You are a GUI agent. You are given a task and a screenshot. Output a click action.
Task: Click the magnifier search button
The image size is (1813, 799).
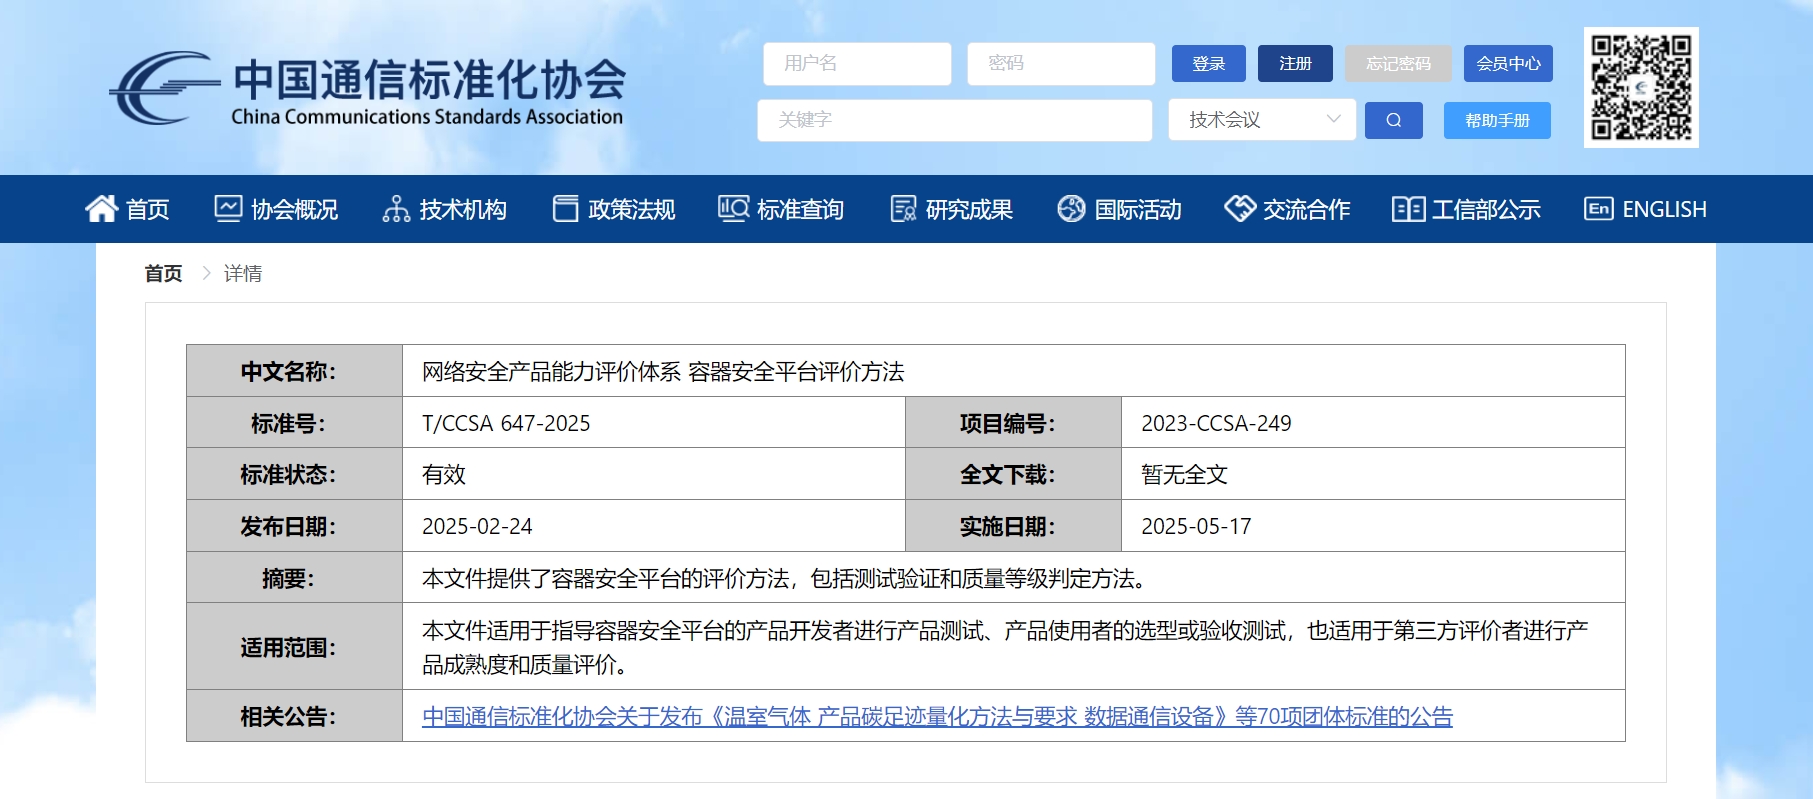point(1393,120)
